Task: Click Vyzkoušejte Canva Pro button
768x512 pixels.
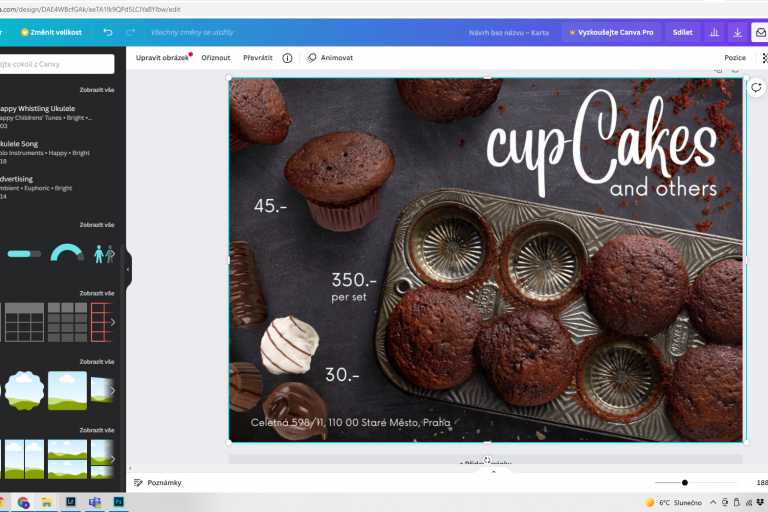Action: 611,32
